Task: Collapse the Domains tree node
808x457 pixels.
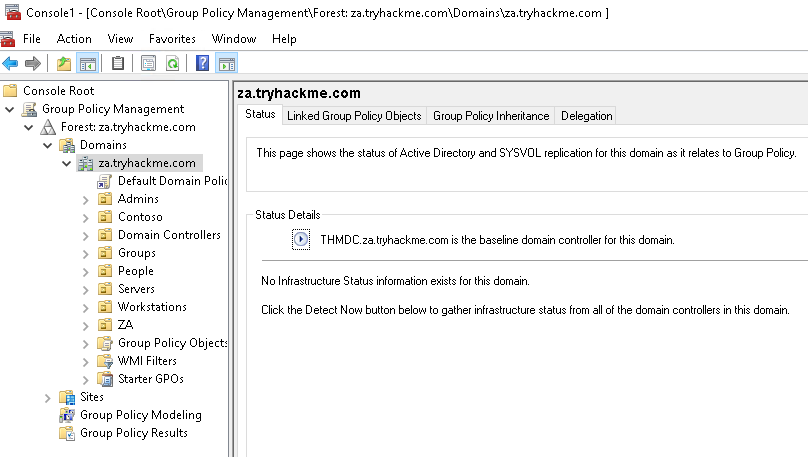Action: coord(48,145)
